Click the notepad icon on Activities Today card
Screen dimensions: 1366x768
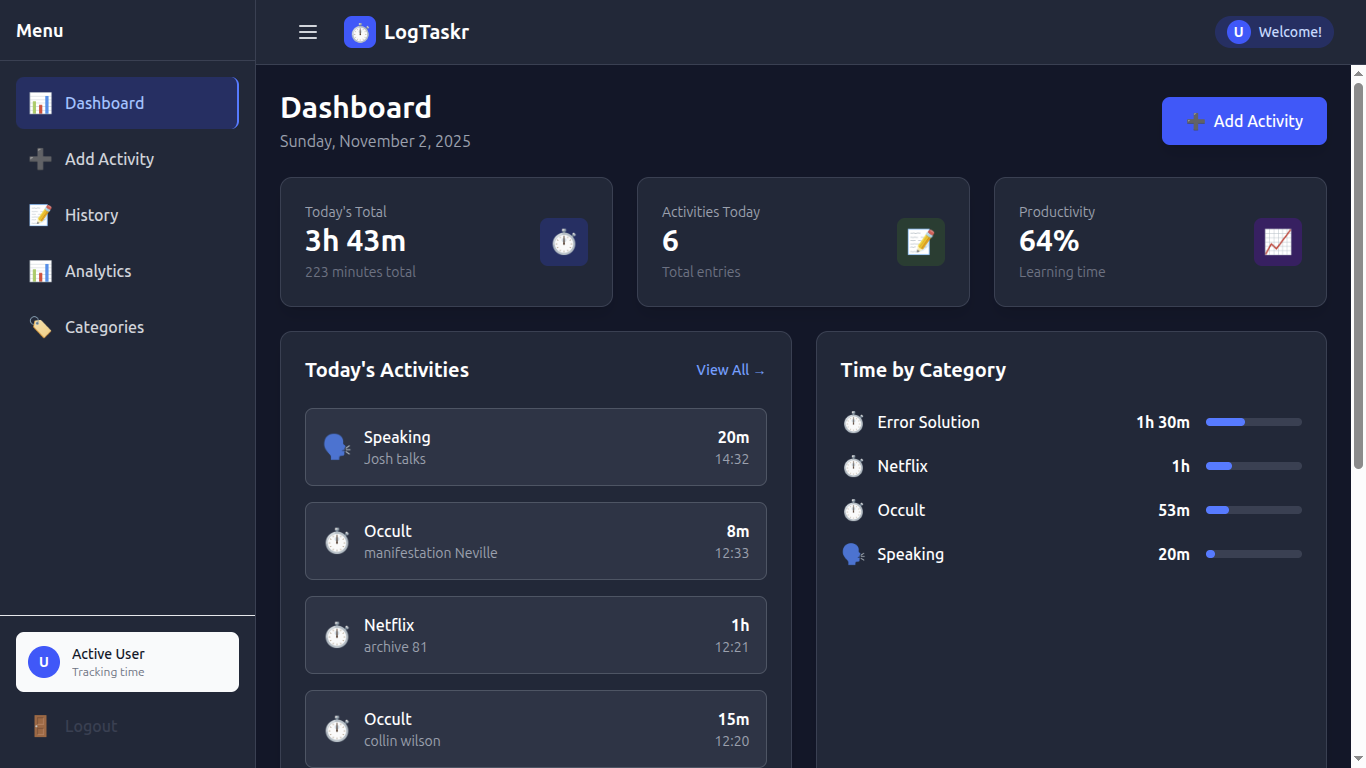click(x=920, y=241)
